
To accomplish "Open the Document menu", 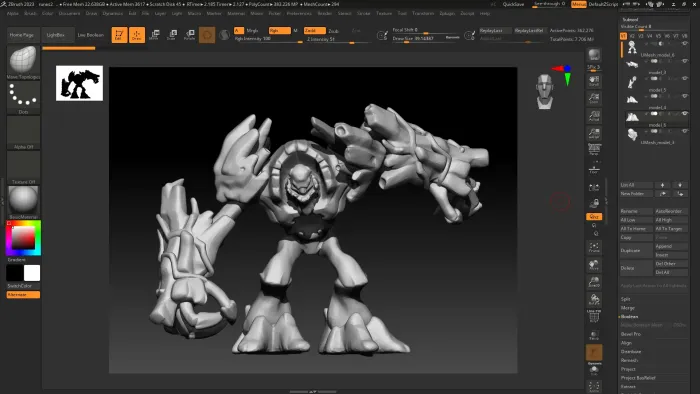I will tap(69, 13).
